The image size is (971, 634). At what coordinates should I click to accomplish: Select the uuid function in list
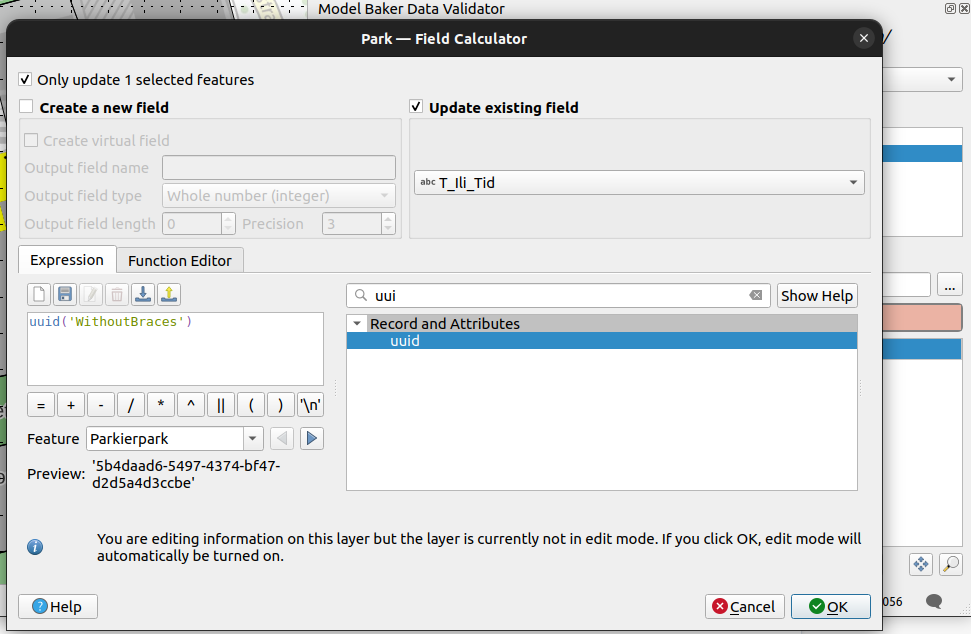pyautogui.click(x=405, y=341)
